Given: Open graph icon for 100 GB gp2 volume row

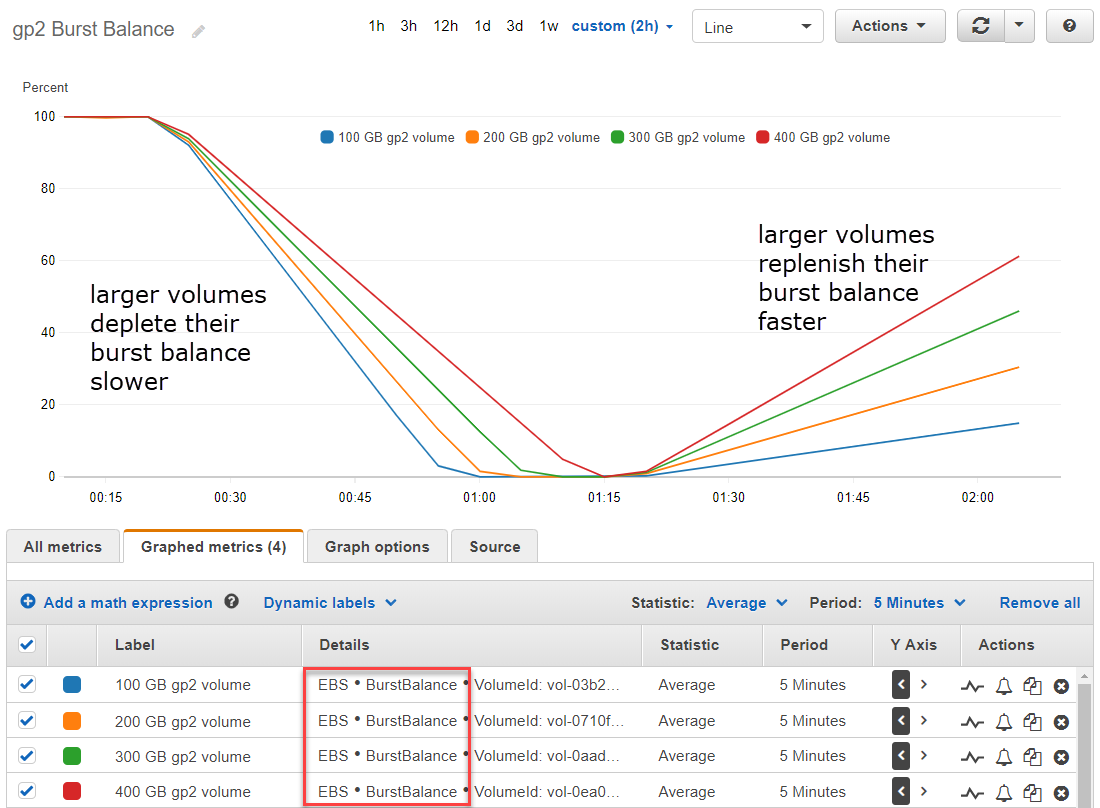Looking at the screenshot, I should click(x=972, y=686).
